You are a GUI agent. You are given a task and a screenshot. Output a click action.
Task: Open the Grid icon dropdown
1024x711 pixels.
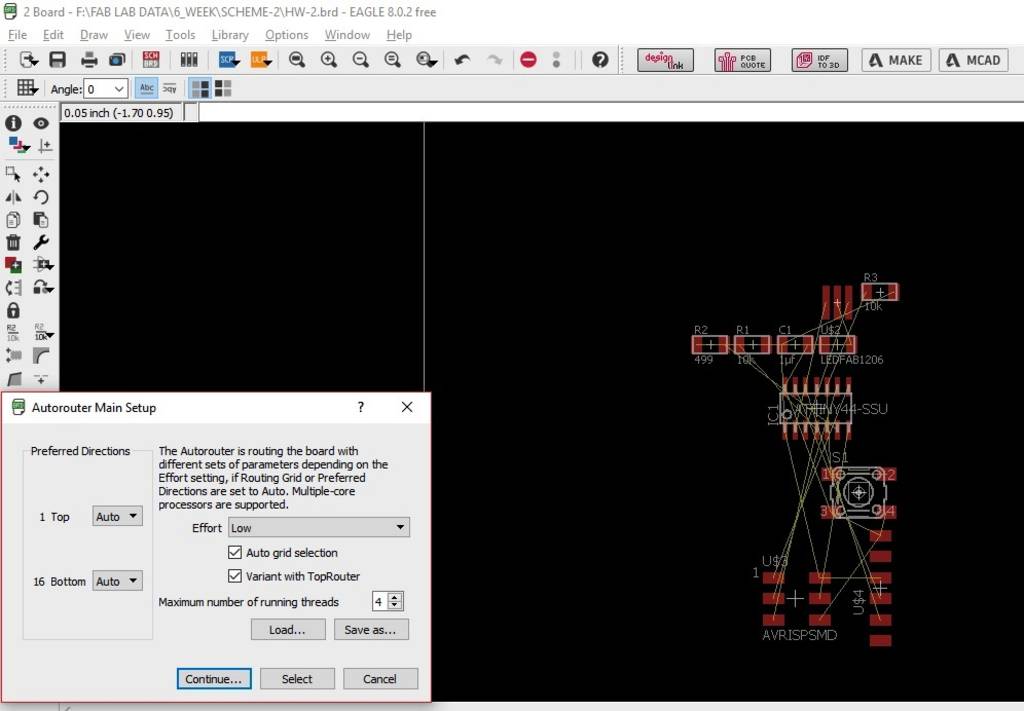(x=27, y=87)
